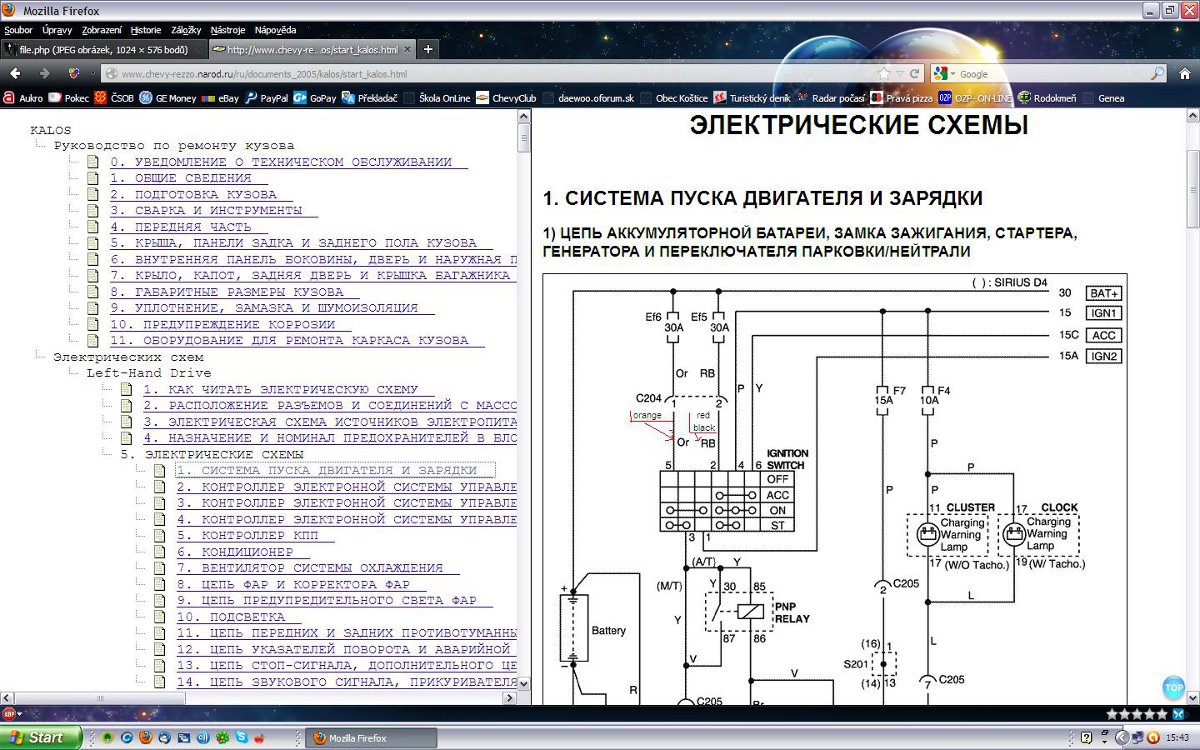Reload the page using the address bar icon
This screenshot has width=1200, height=750.
pos(916,74)
